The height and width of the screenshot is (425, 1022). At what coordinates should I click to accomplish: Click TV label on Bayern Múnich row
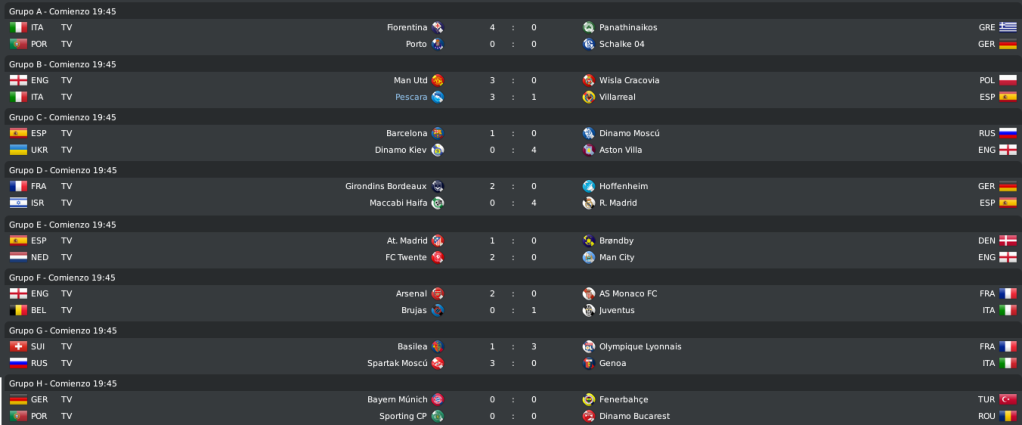point(66,399)
